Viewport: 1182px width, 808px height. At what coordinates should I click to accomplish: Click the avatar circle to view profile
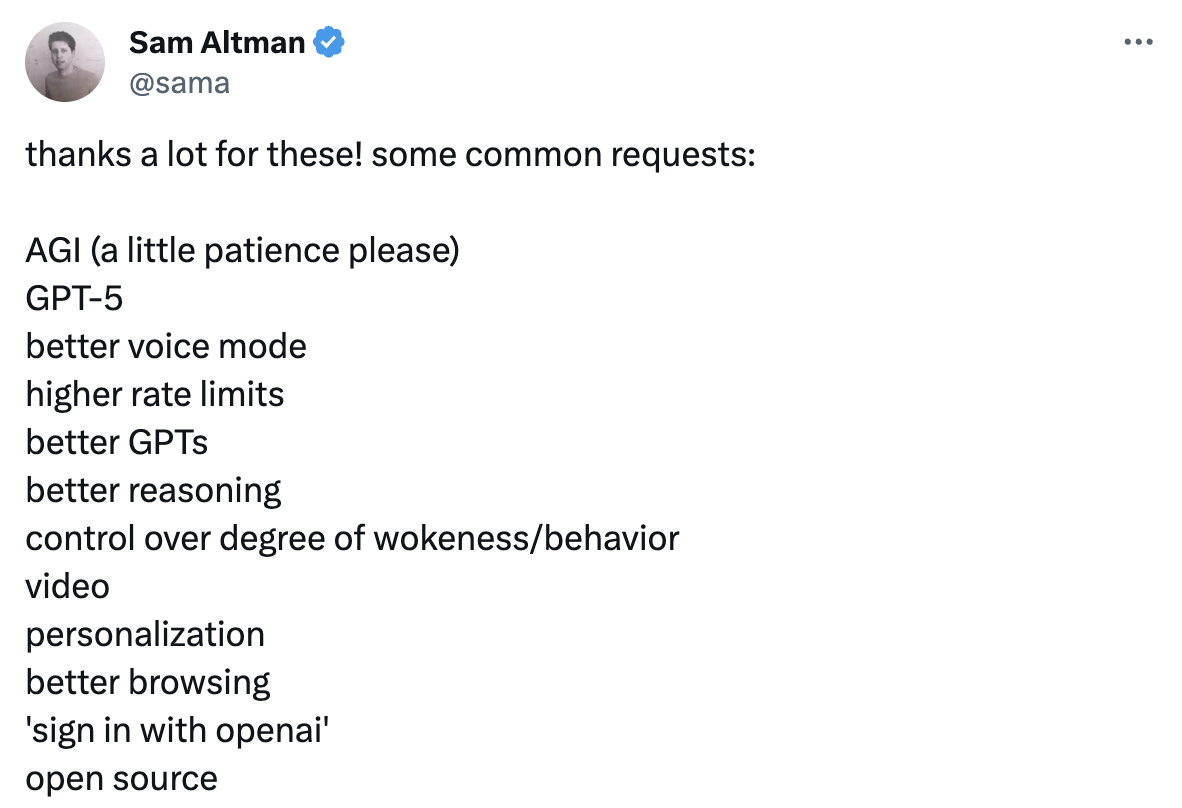(x=64, y=62)
